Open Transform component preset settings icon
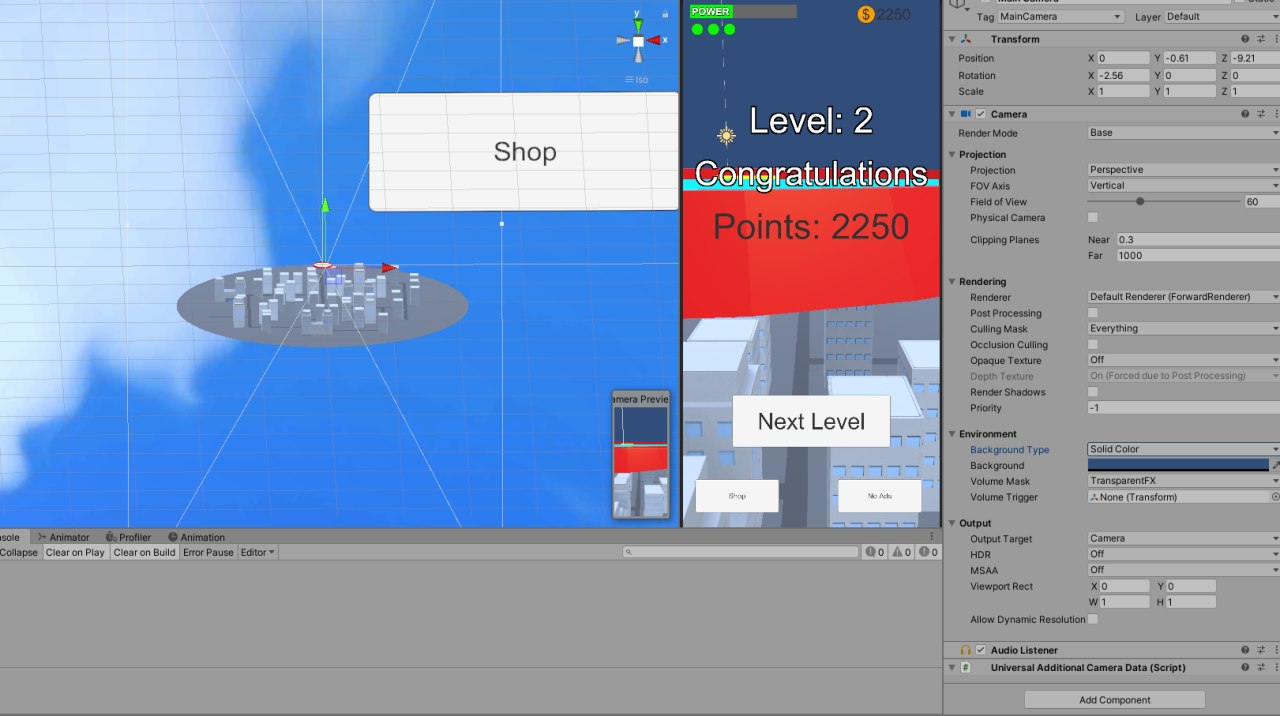1280x716 pixels. tap(1260, 39)
